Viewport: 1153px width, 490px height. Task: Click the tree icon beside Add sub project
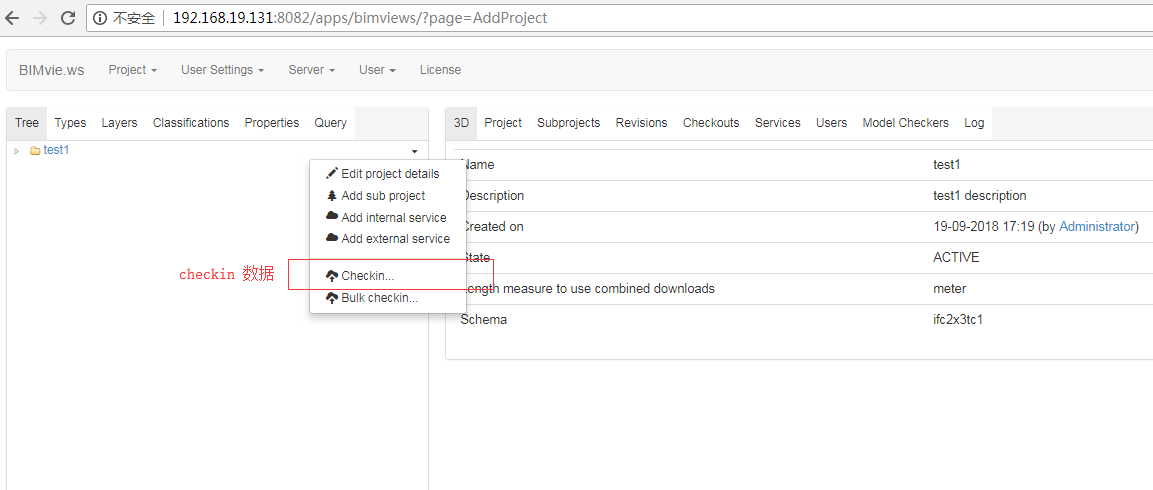pos(332,196)
